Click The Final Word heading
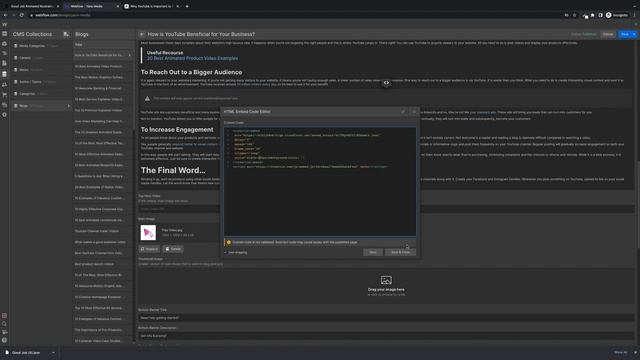 coord(173,170)
